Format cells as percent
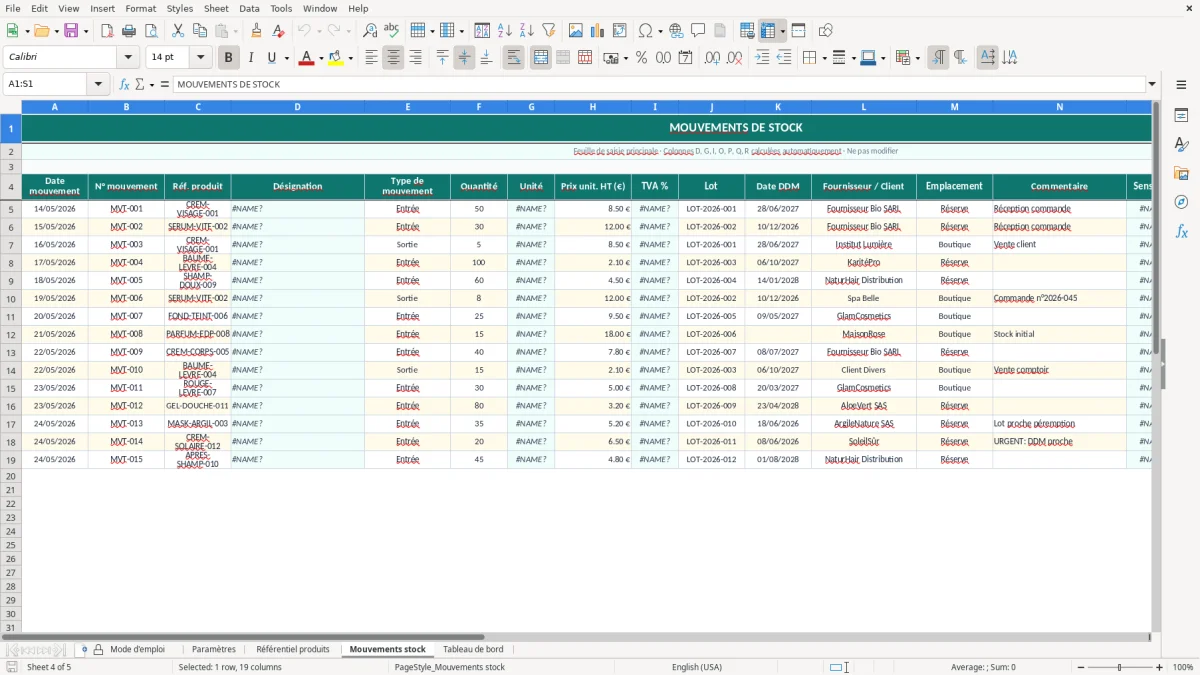The height and width of the screenshot is (675, 1200). [641, 58]
